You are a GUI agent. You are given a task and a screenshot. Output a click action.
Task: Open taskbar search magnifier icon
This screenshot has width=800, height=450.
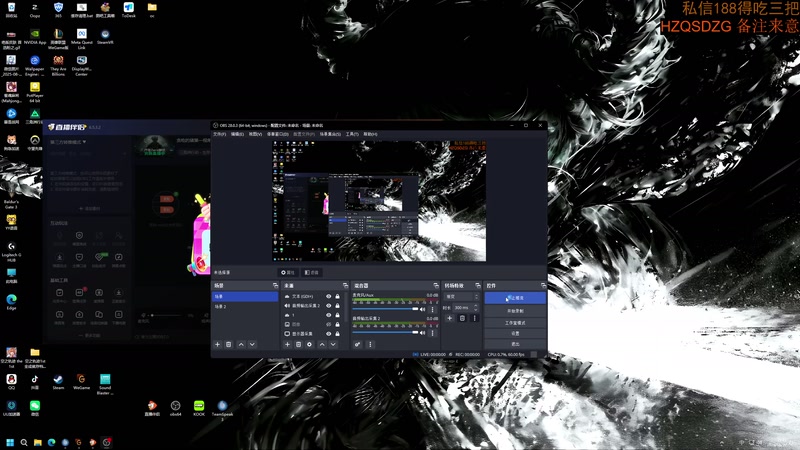click(23, 442)
